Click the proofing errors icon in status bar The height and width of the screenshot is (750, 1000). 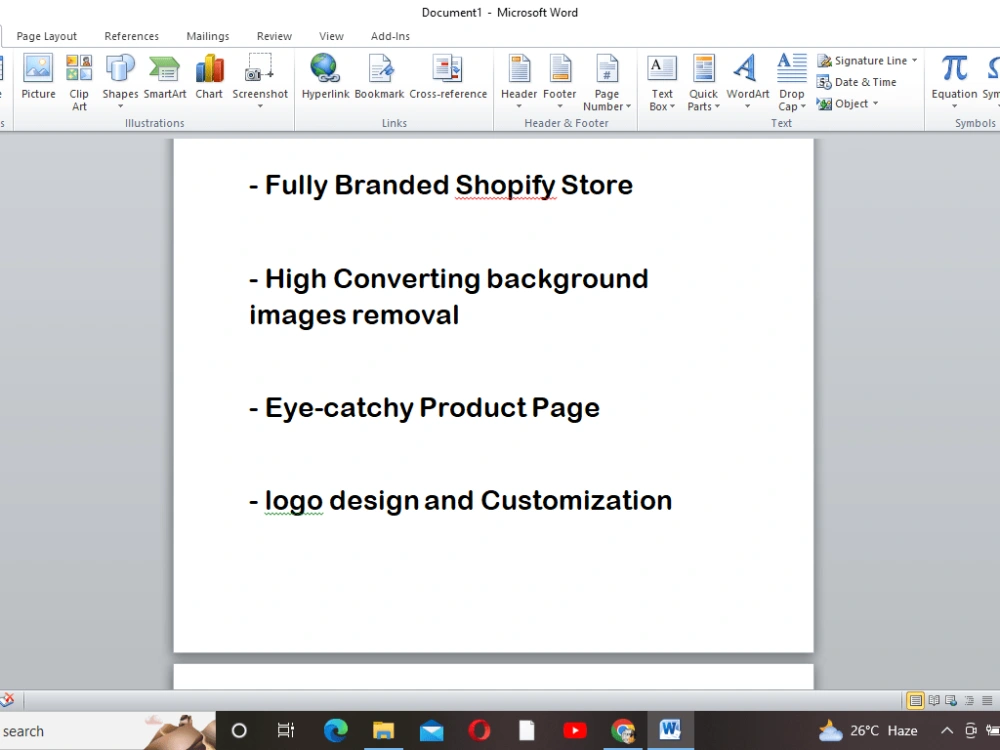coord(8,700)
